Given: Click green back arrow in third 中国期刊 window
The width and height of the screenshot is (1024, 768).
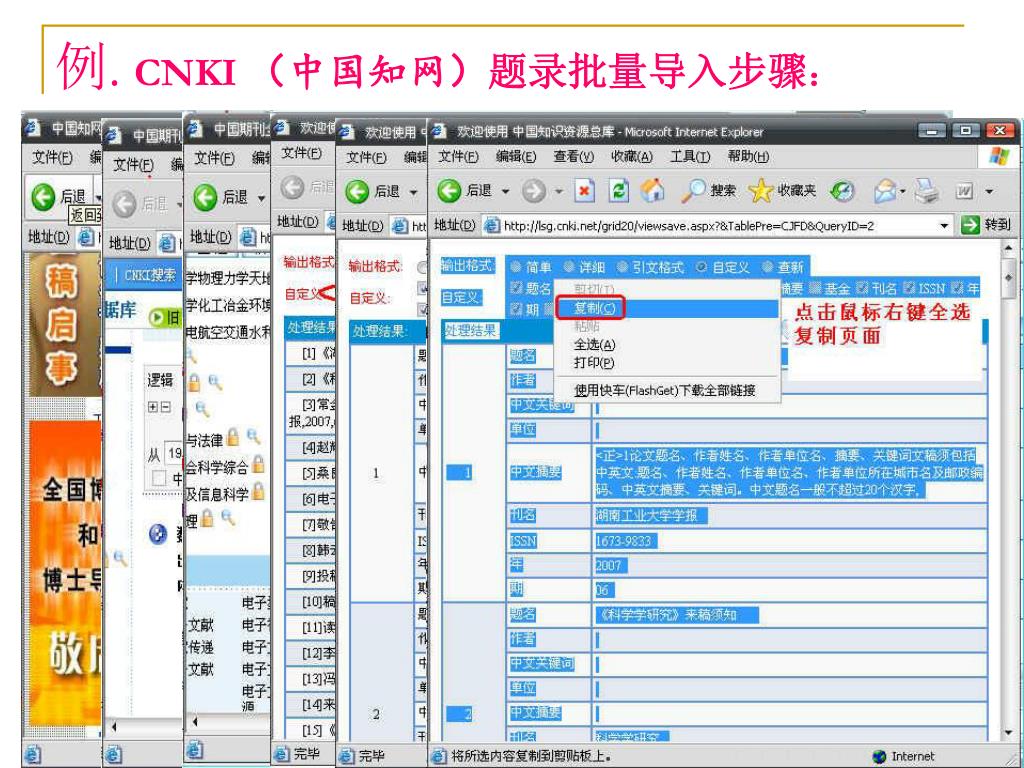Looking at the screenshot, I should point(205,197).
